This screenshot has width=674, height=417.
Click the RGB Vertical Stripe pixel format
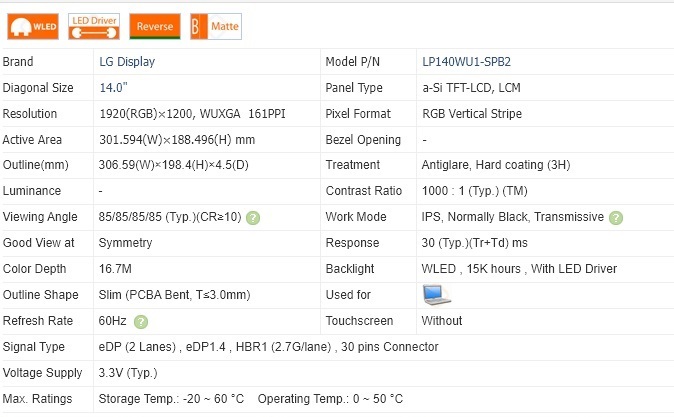coord(472,114)
